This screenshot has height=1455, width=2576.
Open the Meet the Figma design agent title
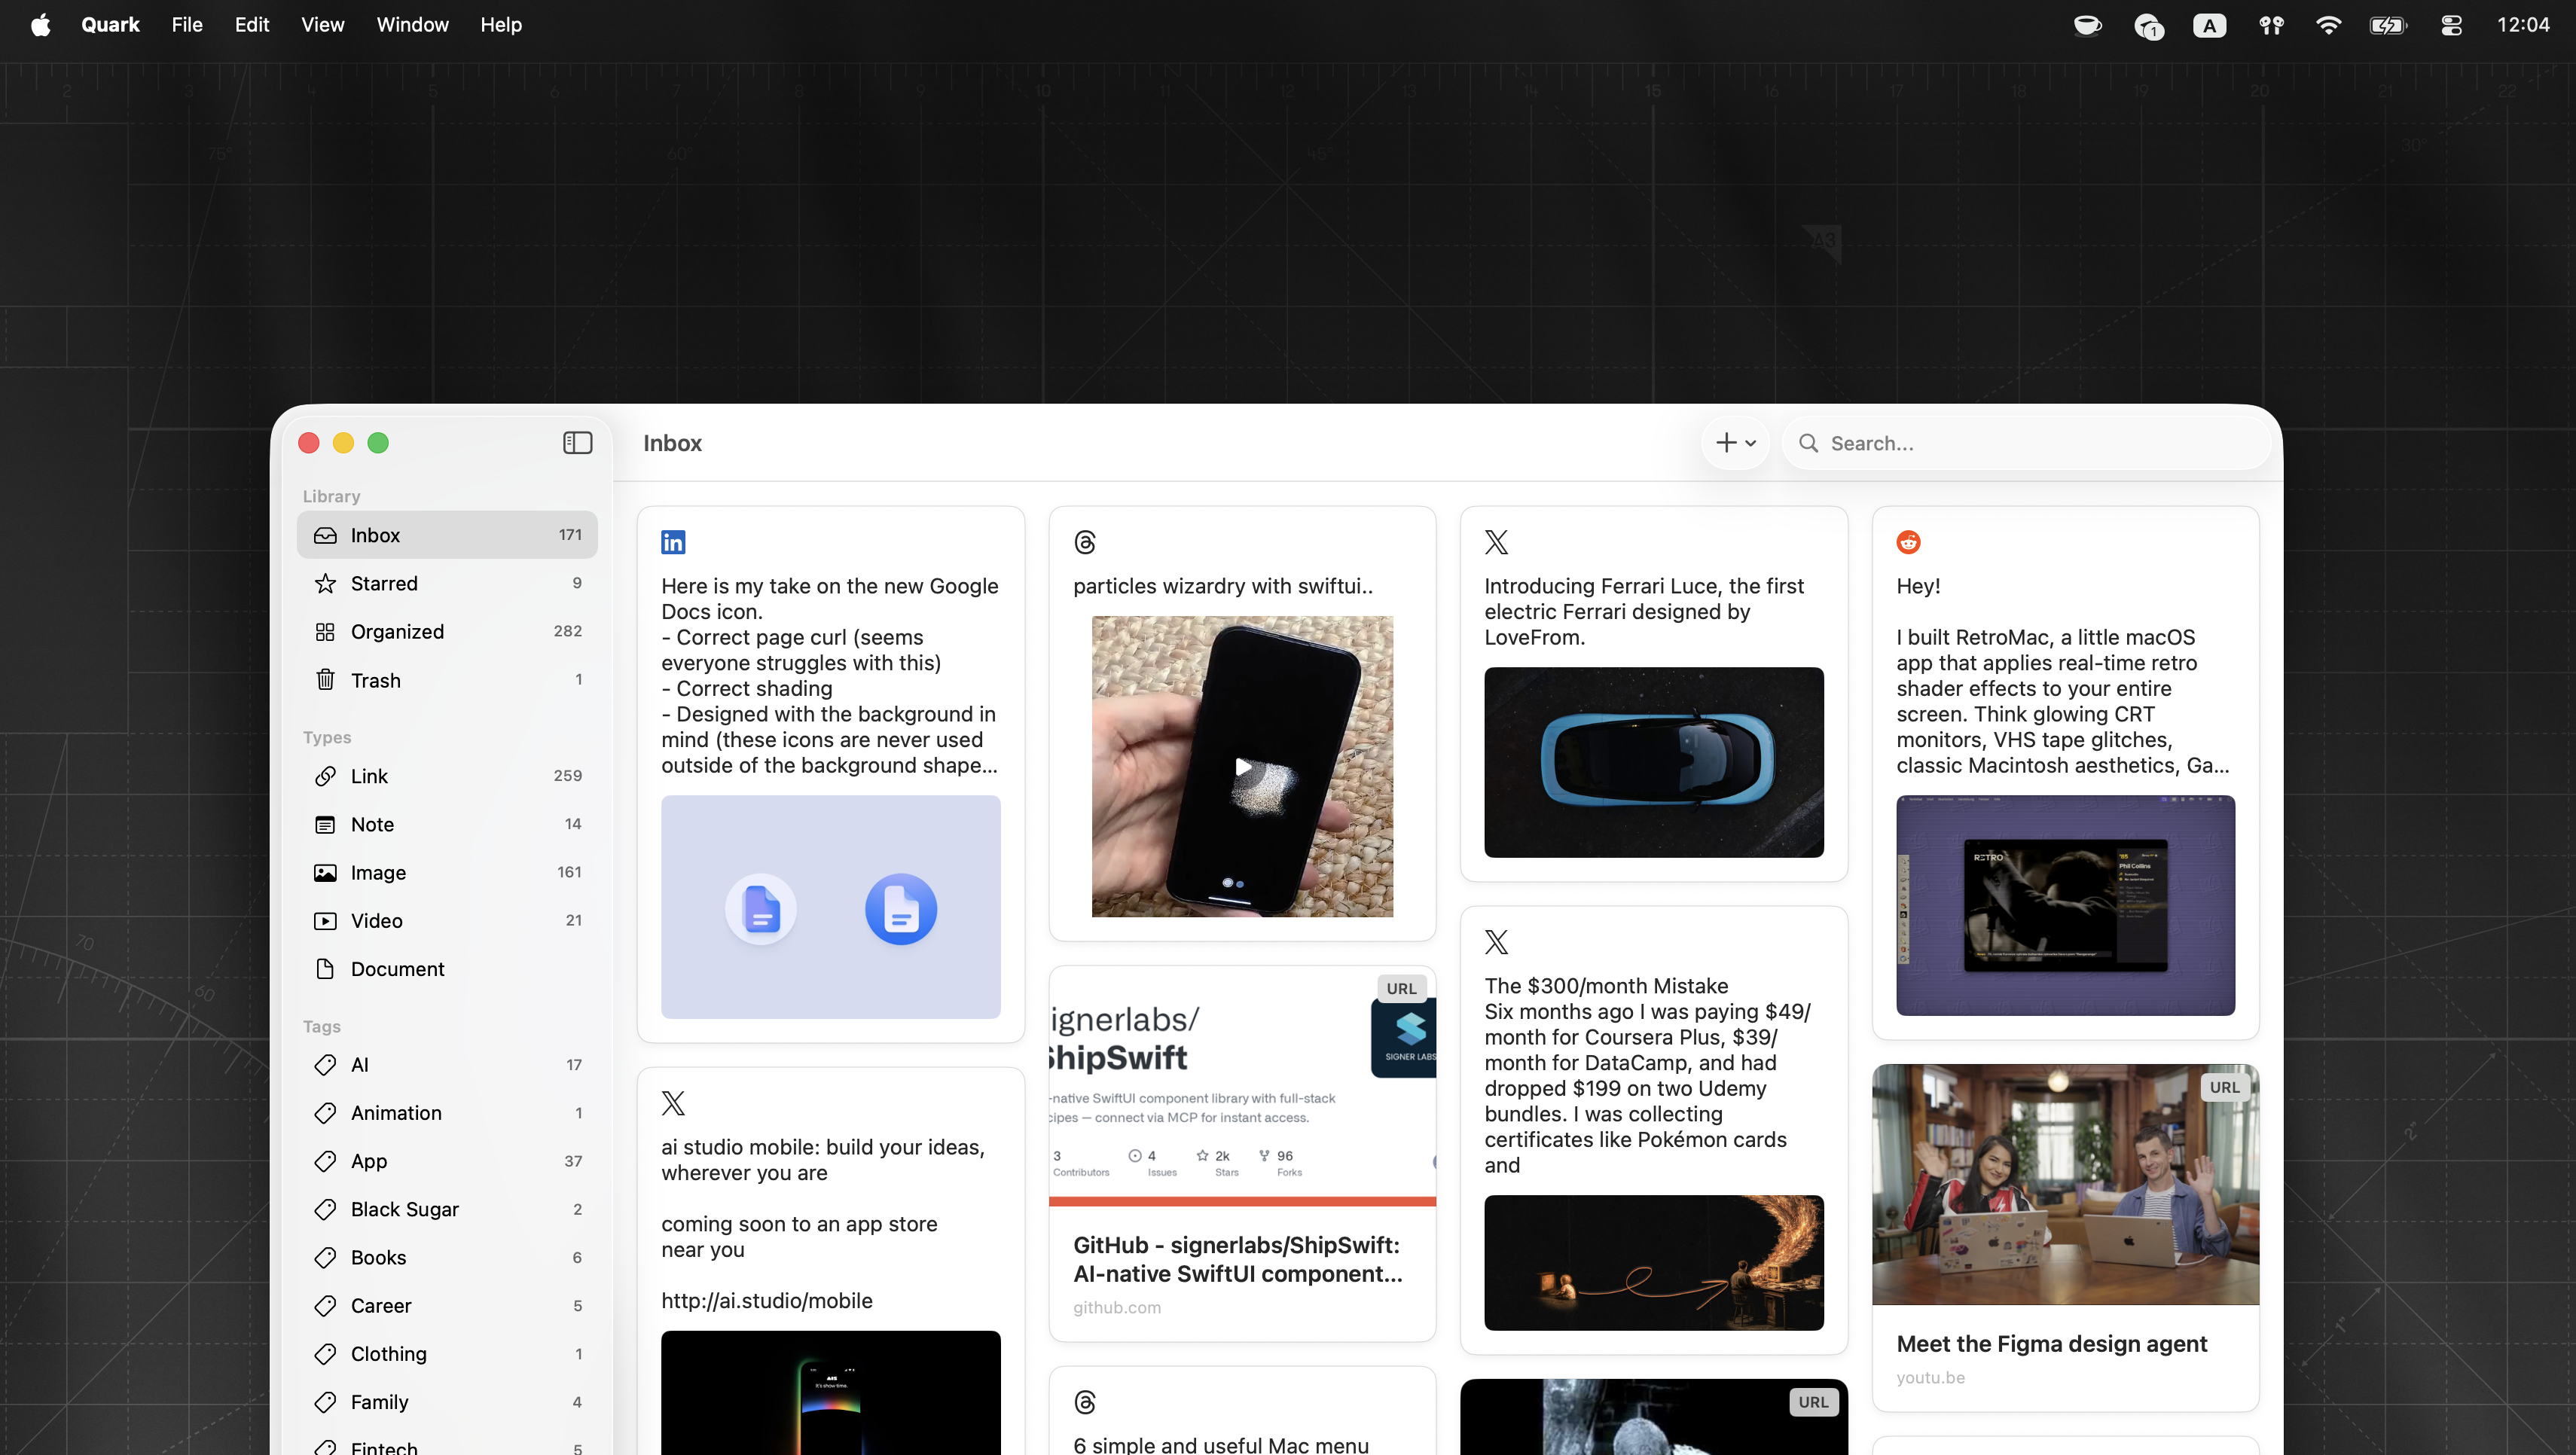tap(2051, 1344)
